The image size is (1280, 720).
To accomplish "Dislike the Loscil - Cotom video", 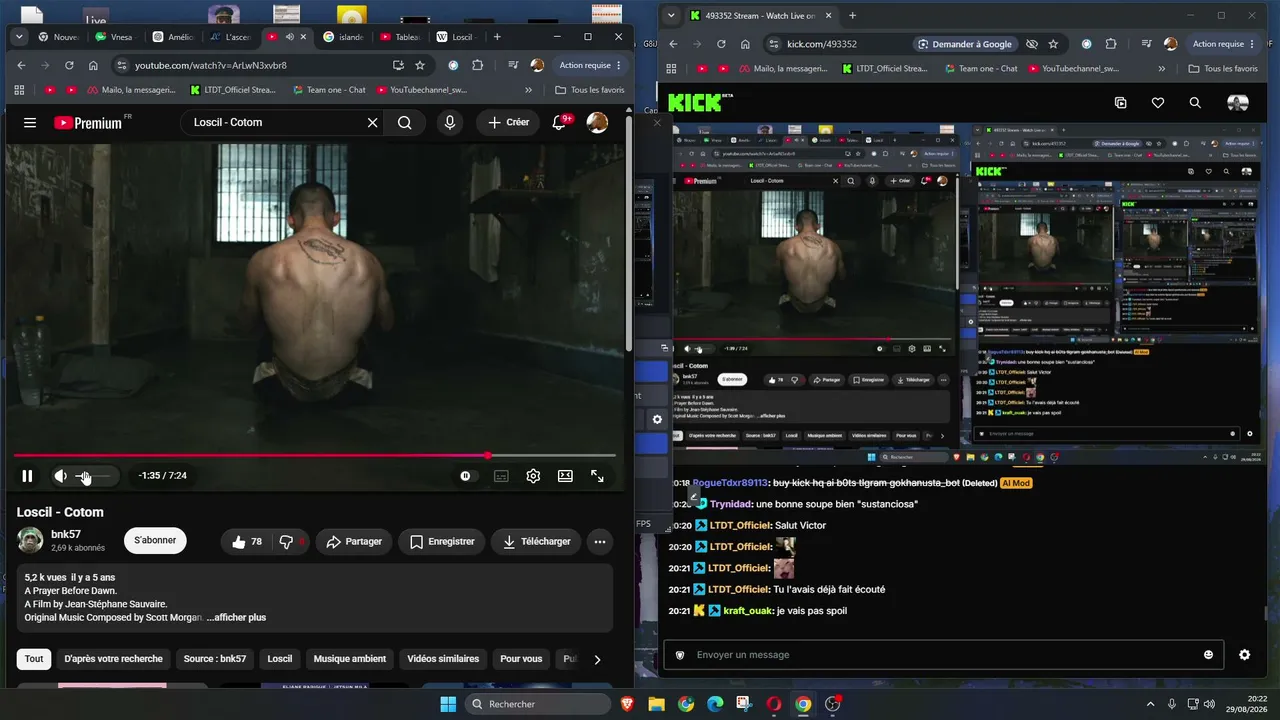I will (289, 542).
